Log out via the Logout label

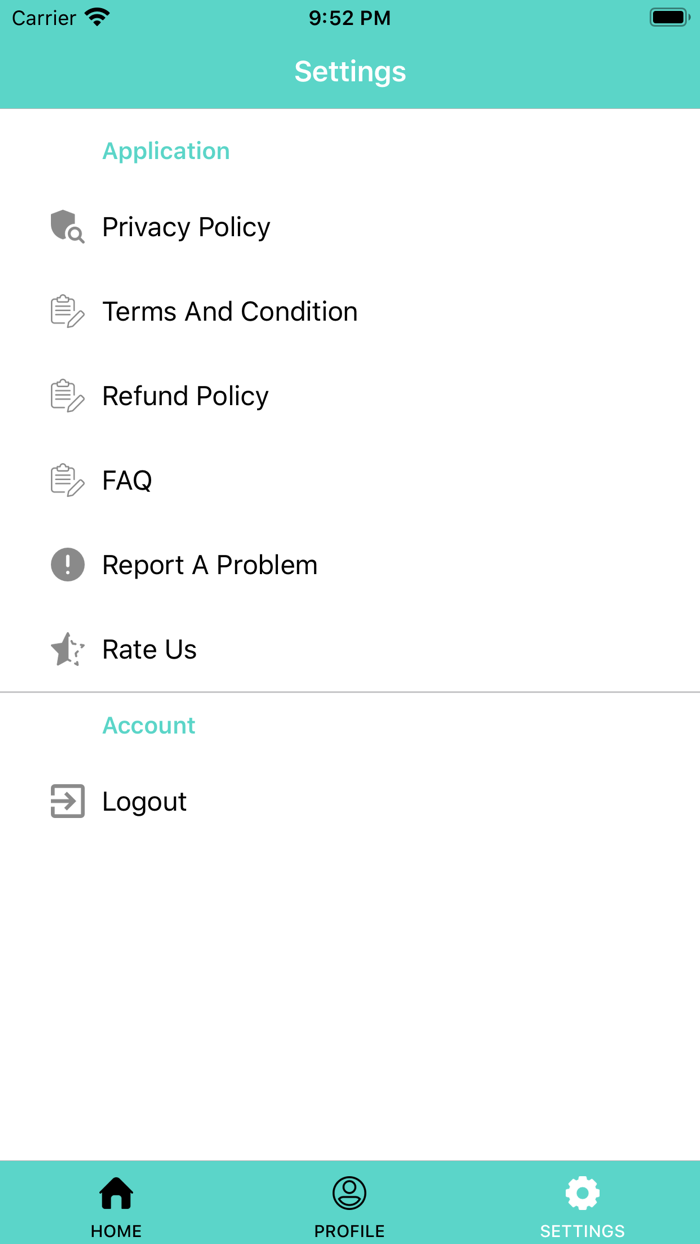144,801
